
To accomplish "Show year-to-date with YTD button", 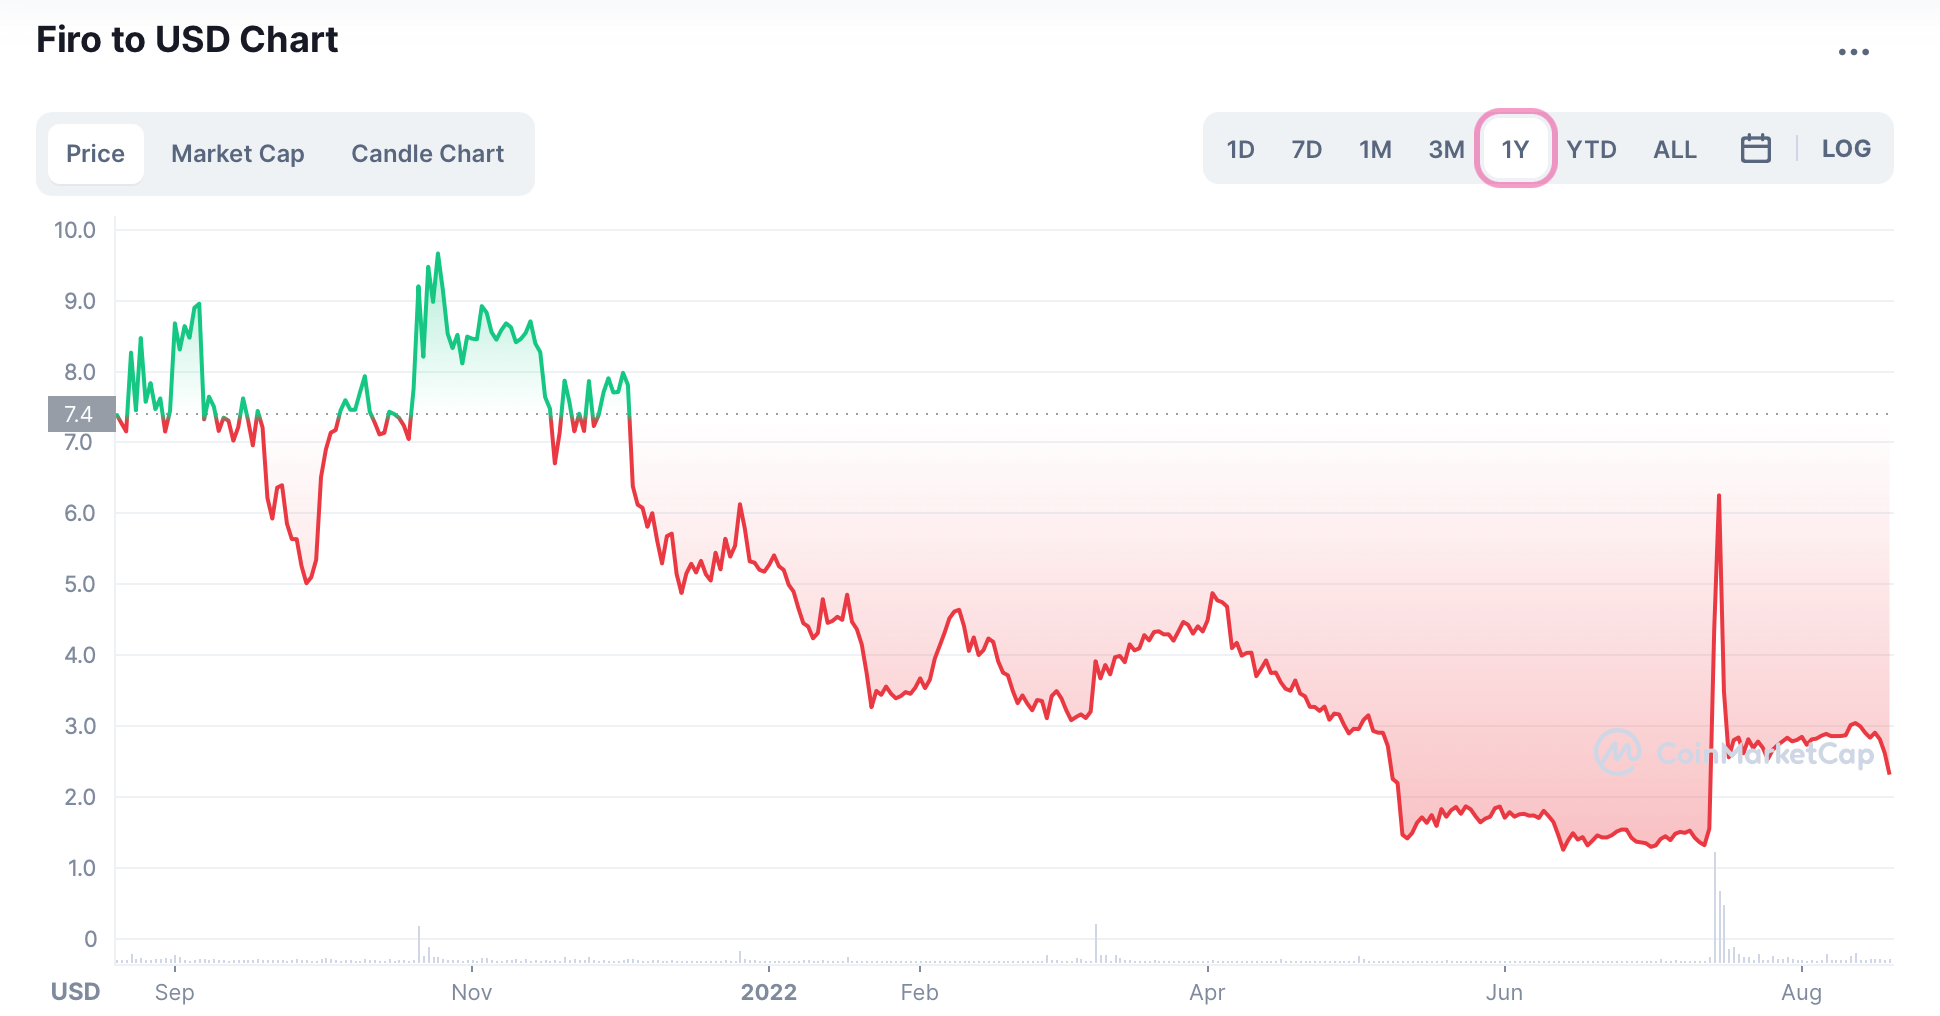I will pos(1591,150).
